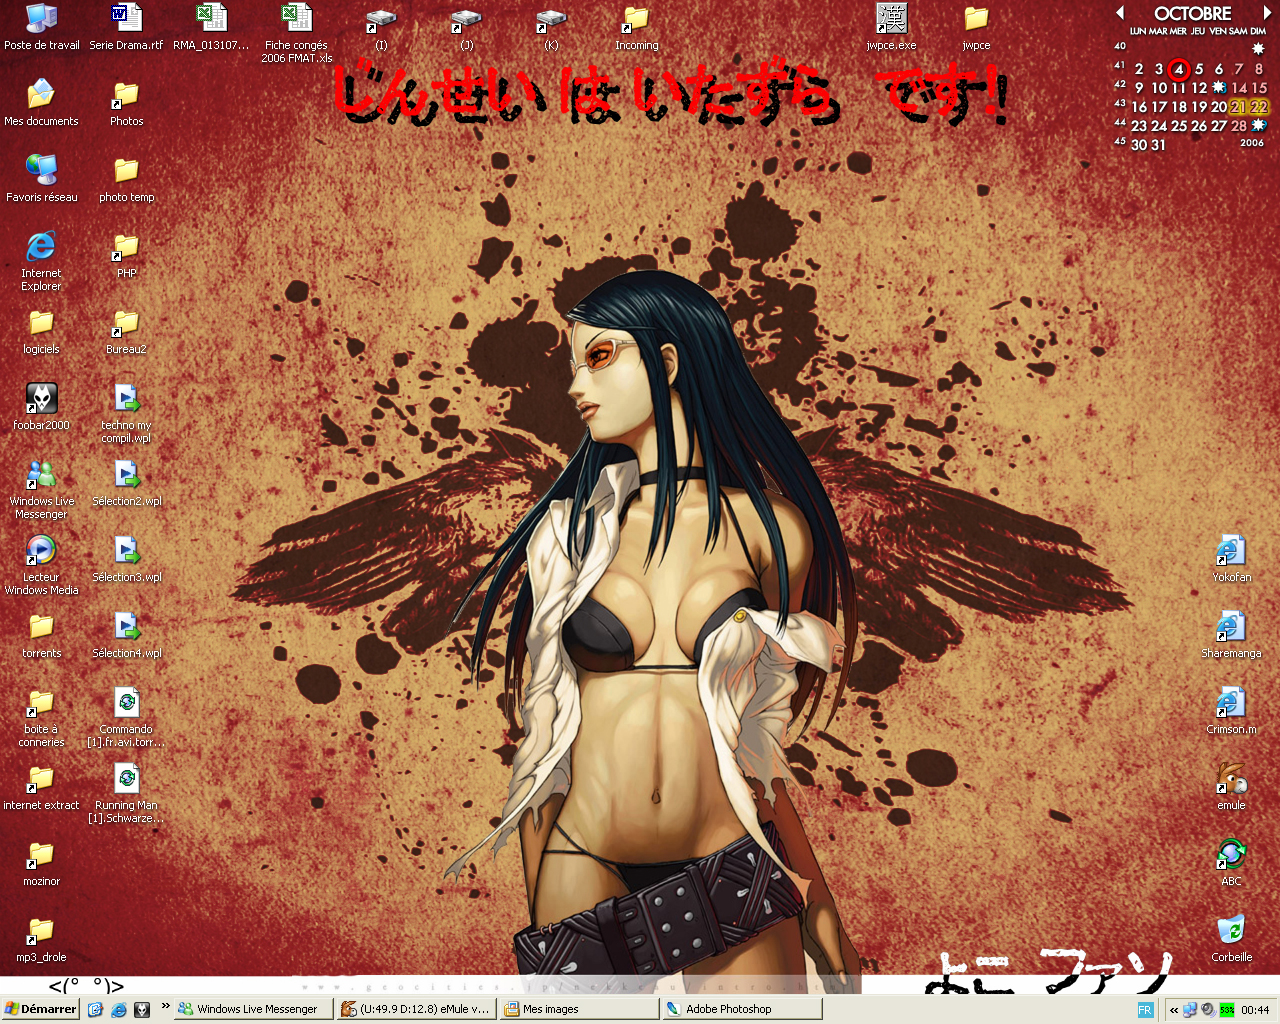This screenshot has width=1280, height=1024.
Task: Switch to Windows Live Messenger taskbar button
Action: (253, 1009)
